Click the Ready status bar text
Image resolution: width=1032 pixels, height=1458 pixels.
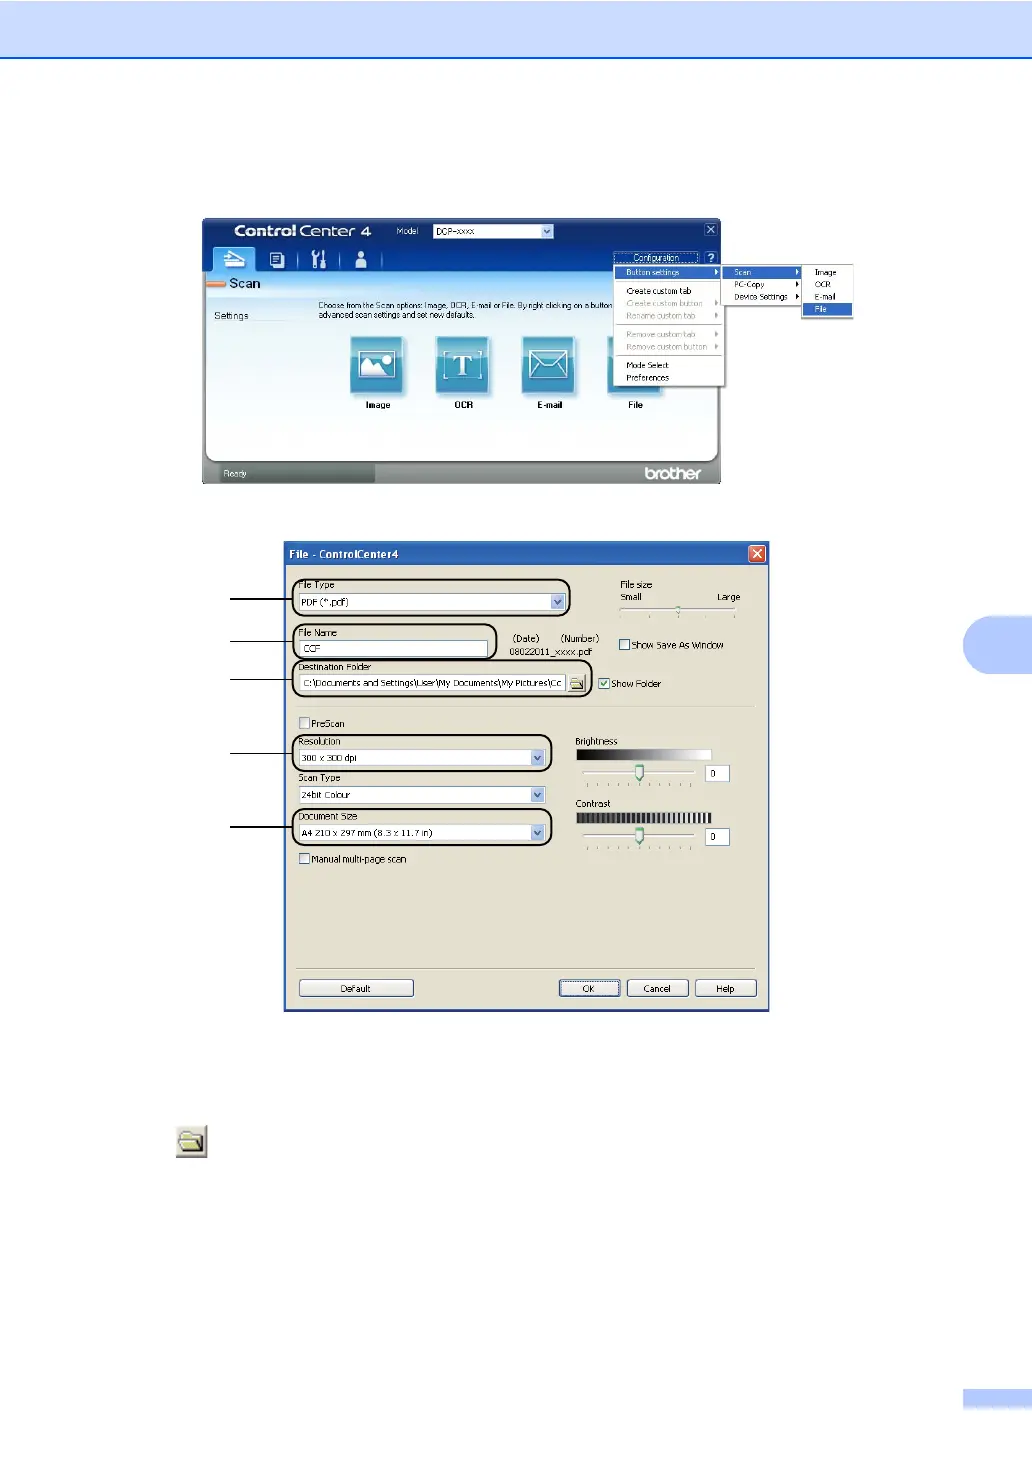pos(235,473)
